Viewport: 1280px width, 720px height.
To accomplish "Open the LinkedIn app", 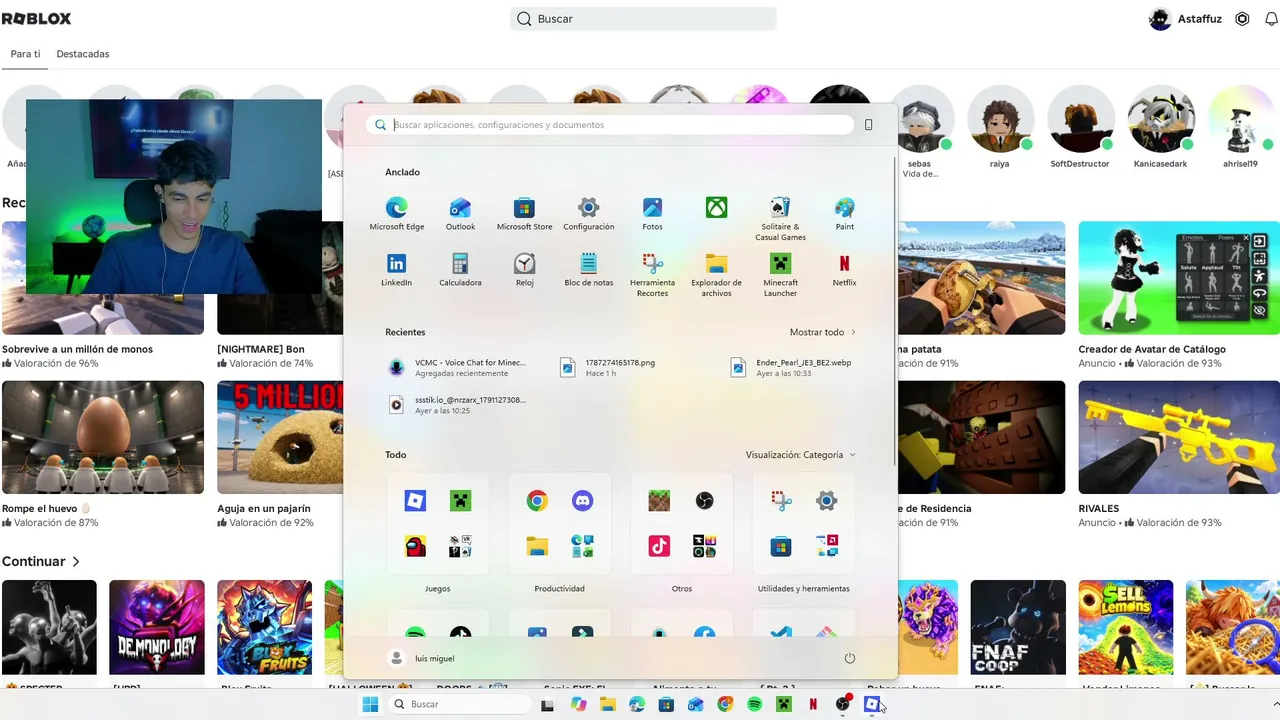I will pos(396,269).
